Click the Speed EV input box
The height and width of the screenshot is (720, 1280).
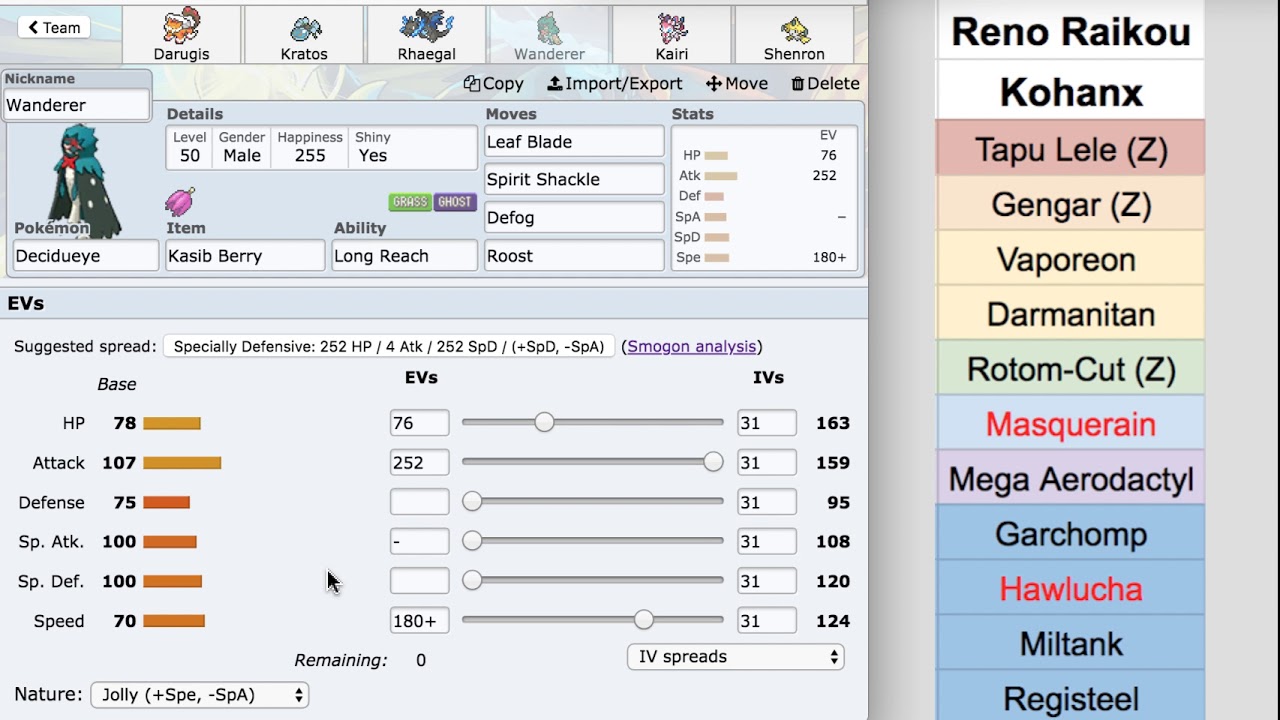pos(419,621)
